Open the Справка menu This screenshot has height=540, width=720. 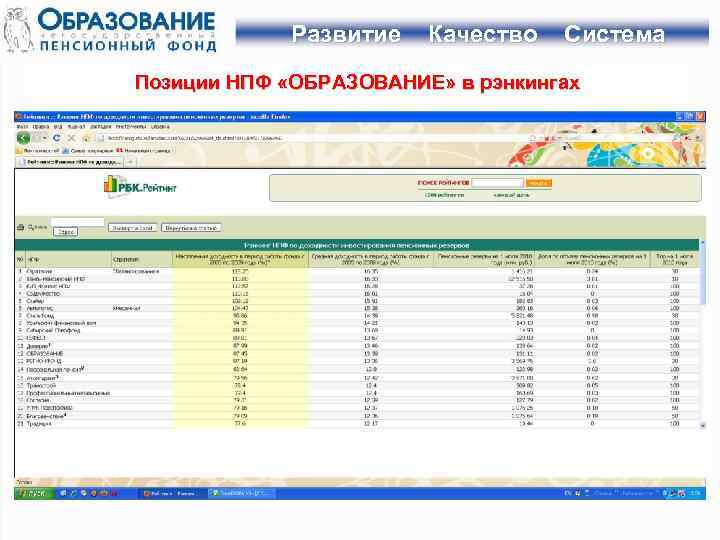point(160,126)
